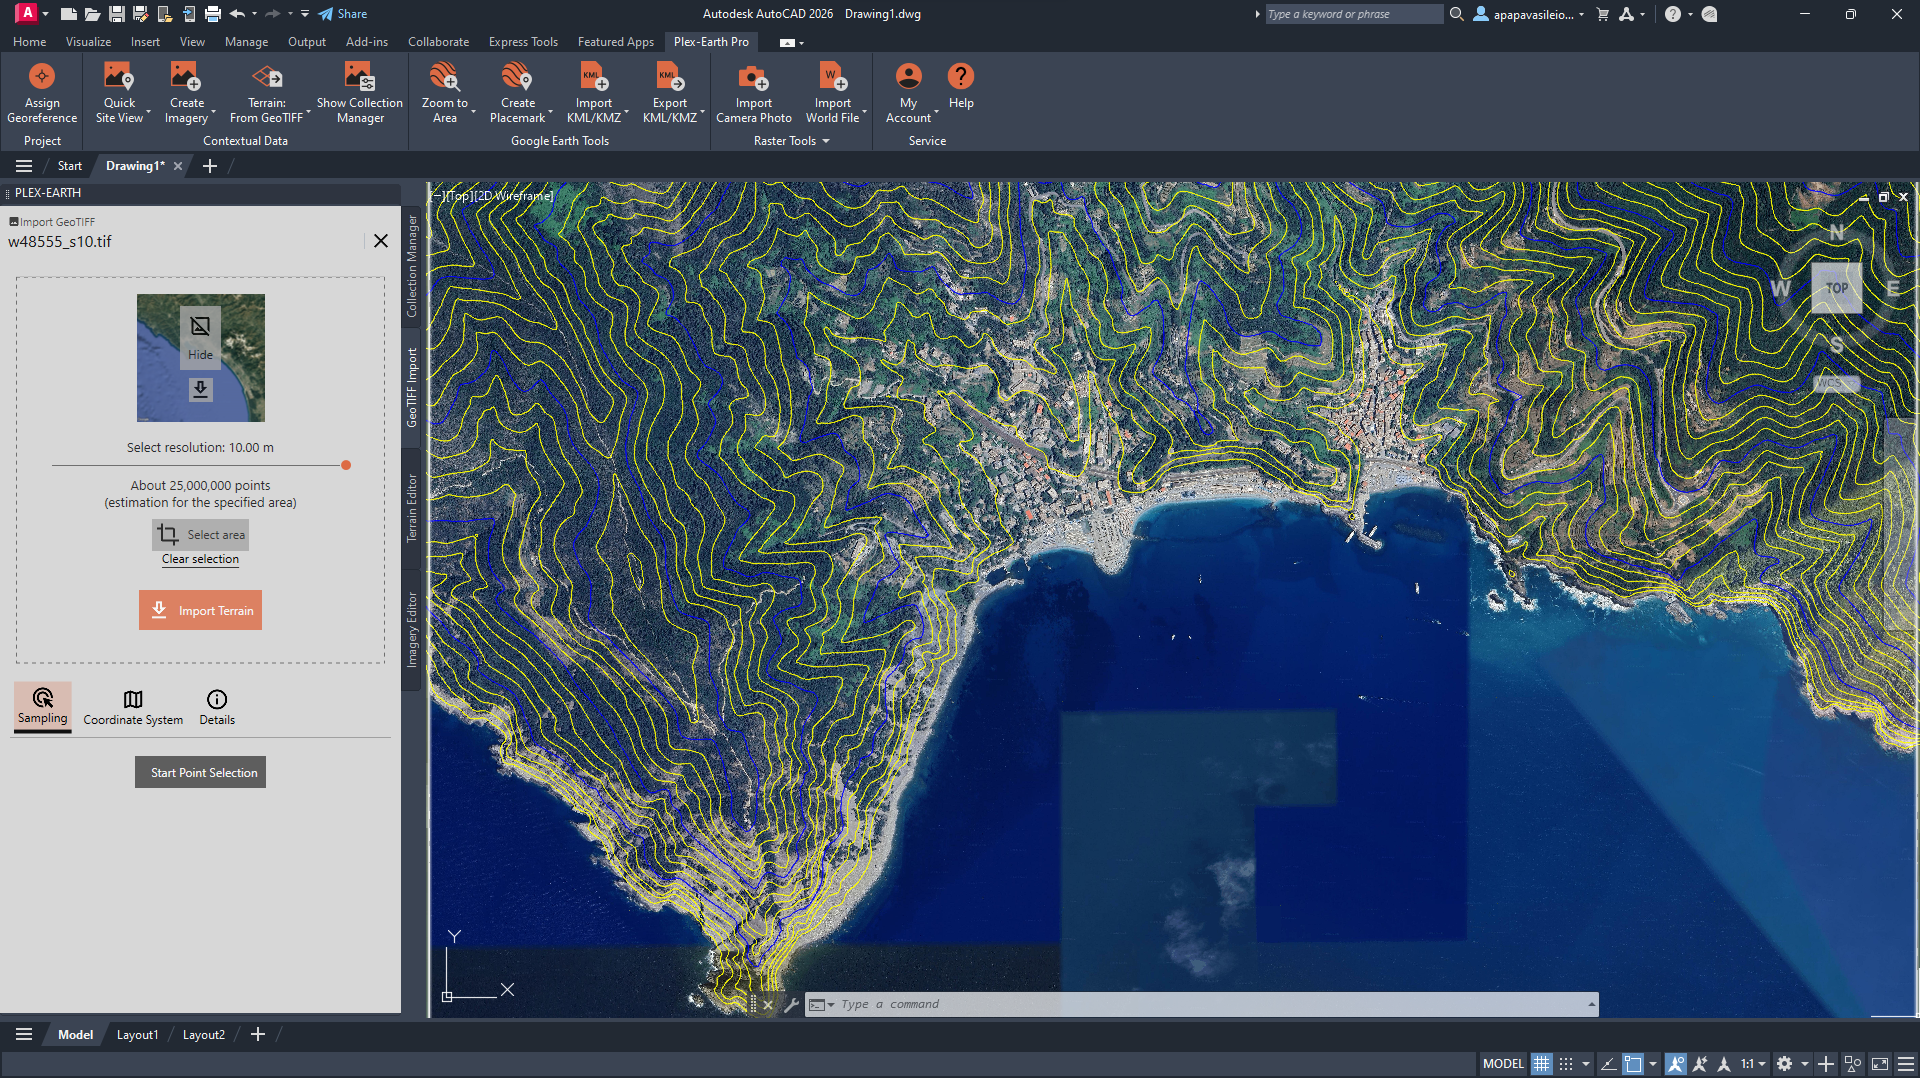Click the Assign Georeference icon
Image resolution: width=1920 pixels, height=1080 pixels.
click(x=42, y=77)
